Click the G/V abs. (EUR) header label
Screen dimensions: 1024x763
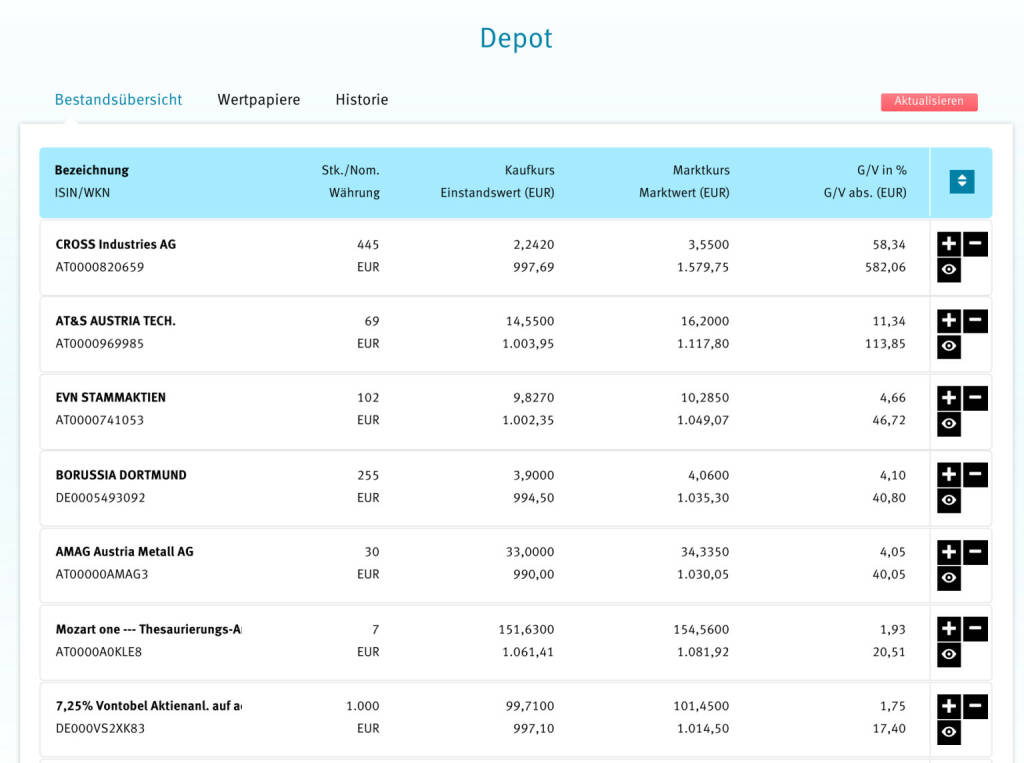click(865, 193)
